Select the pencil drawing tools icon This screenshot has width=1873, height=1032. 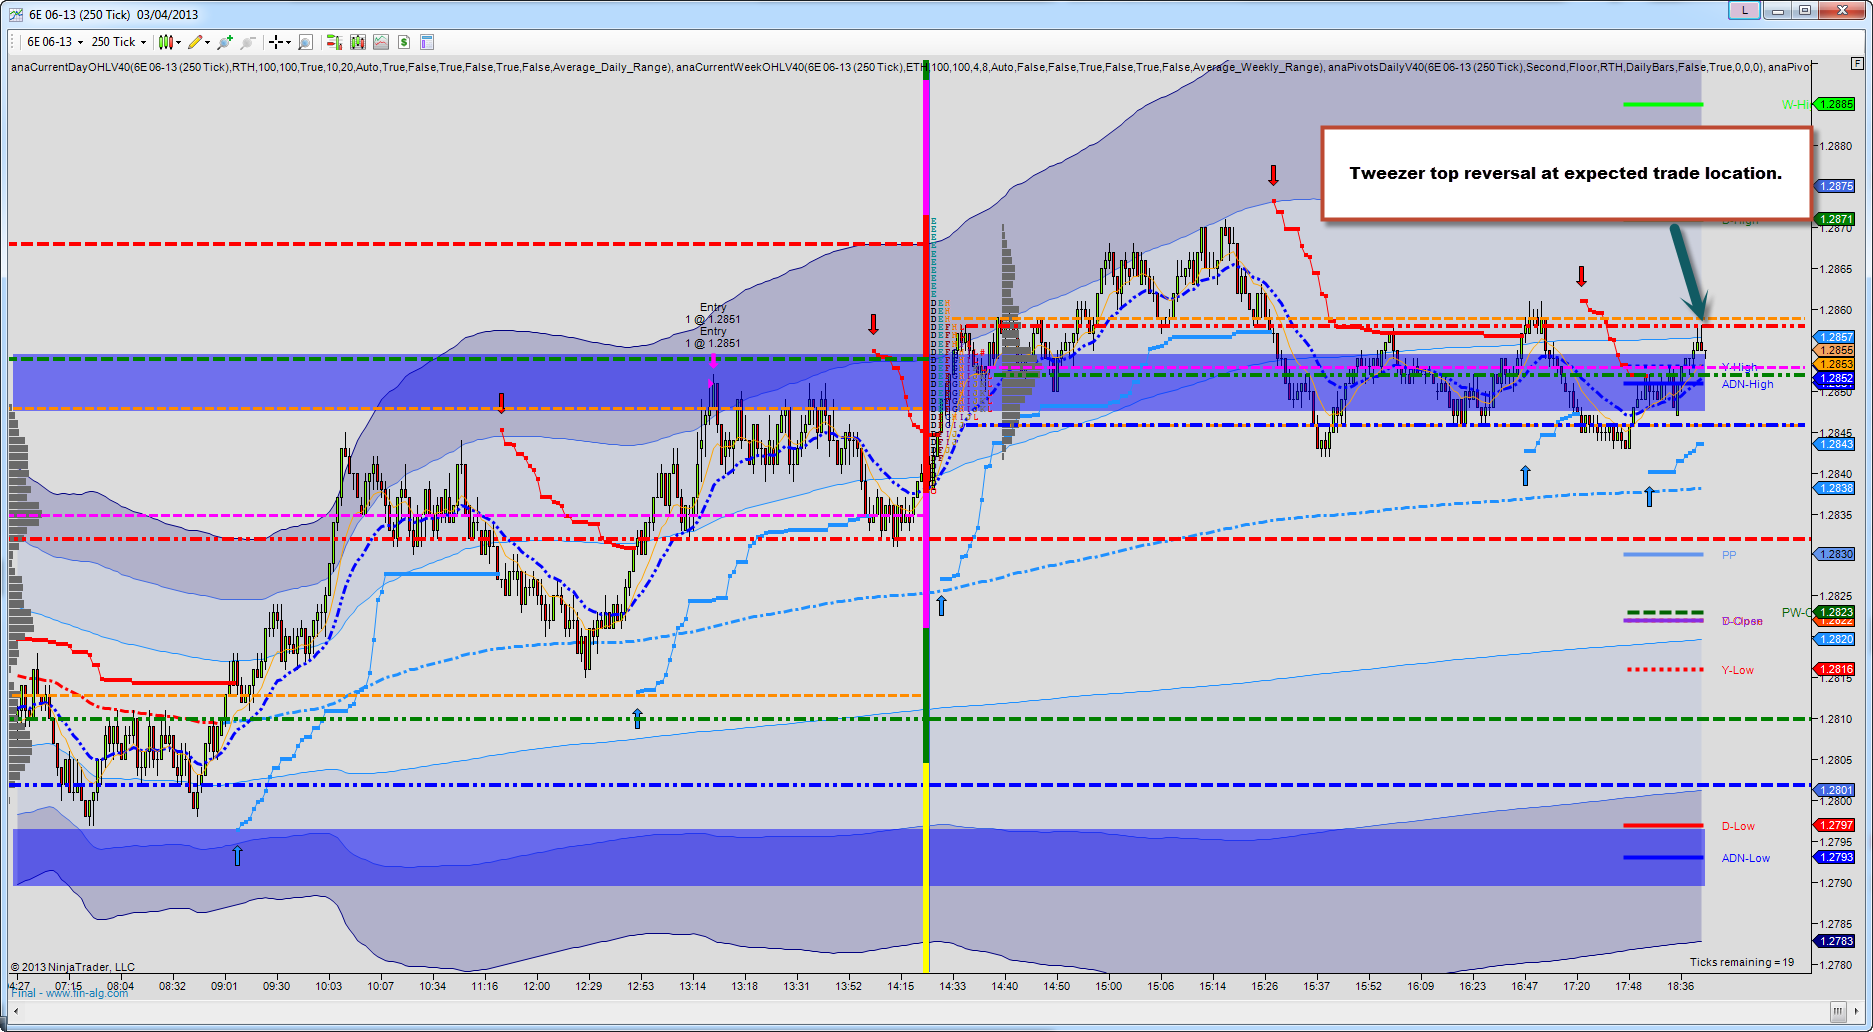[195, 42]
